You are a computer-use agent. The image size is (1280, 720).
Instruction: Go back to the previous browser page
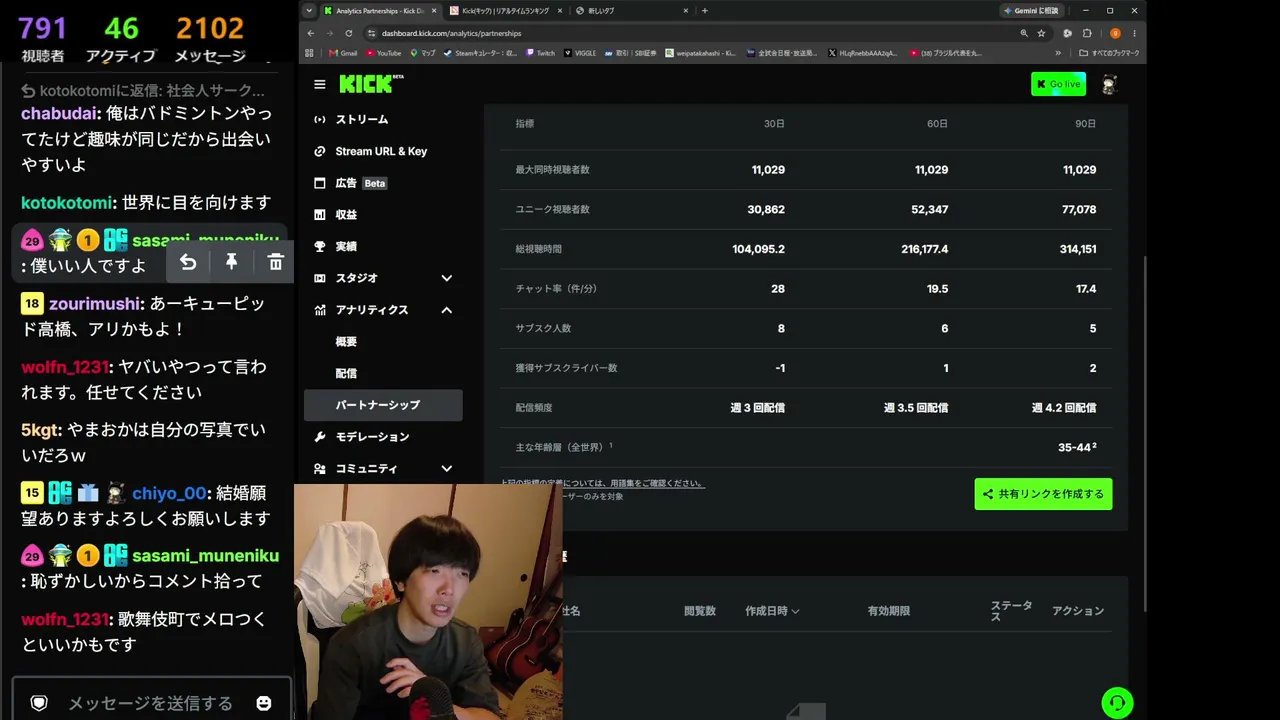pos(312,33)
